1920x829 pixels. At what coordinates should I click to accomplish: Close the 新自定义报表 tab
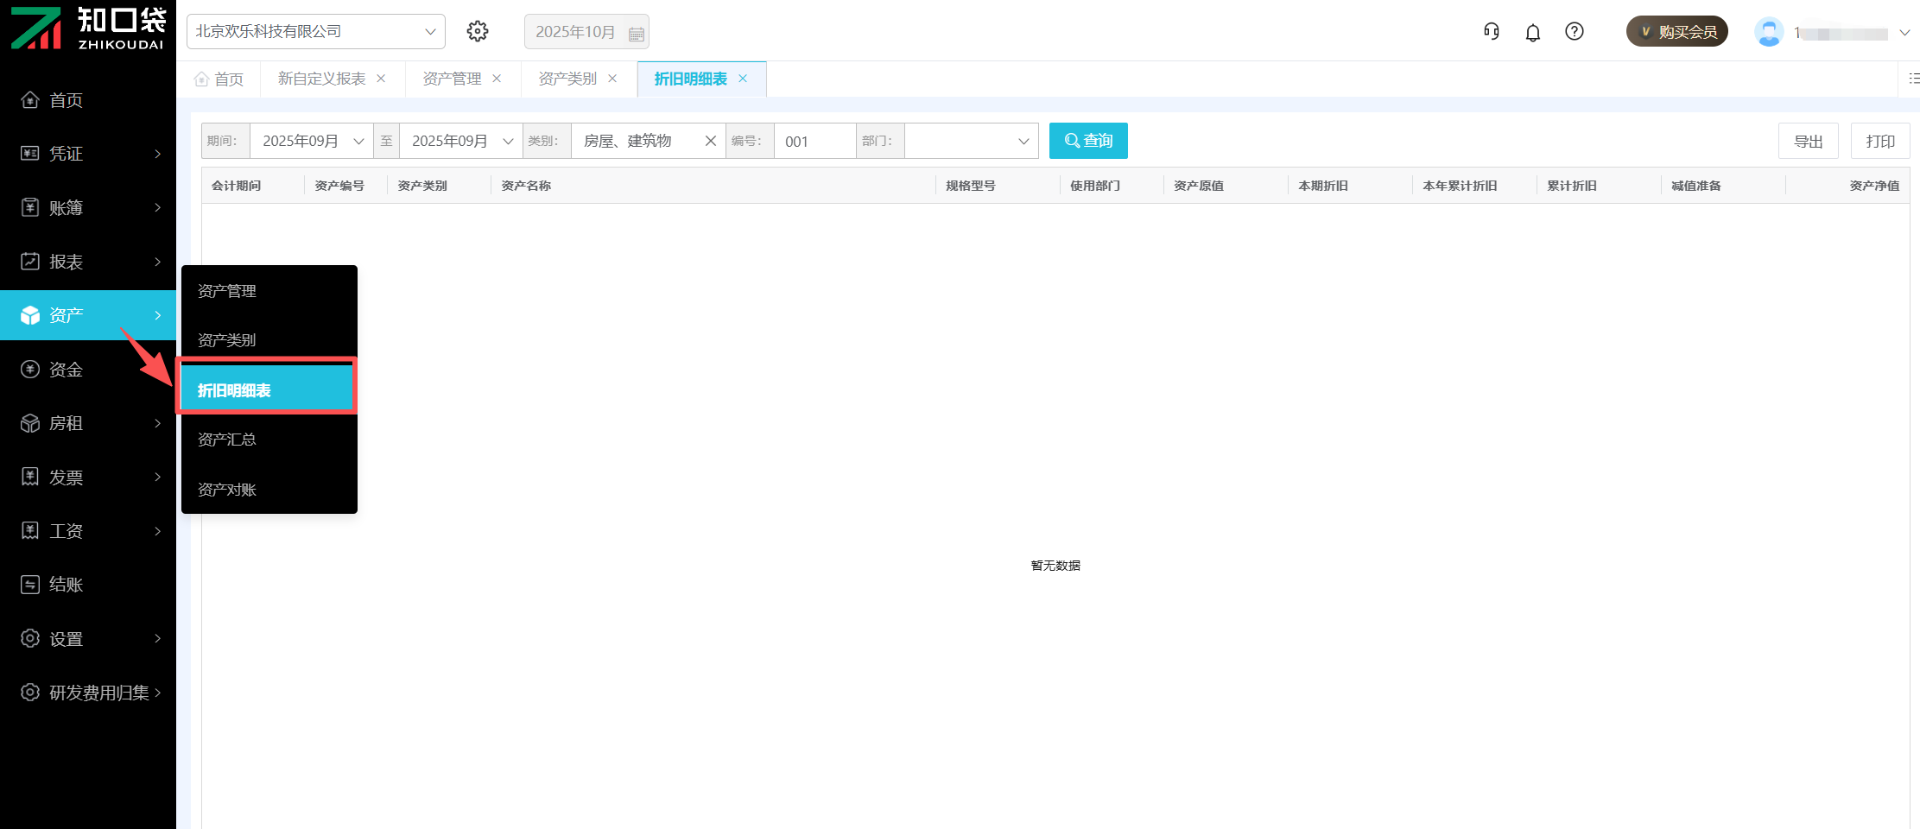[x=381, y=79]
